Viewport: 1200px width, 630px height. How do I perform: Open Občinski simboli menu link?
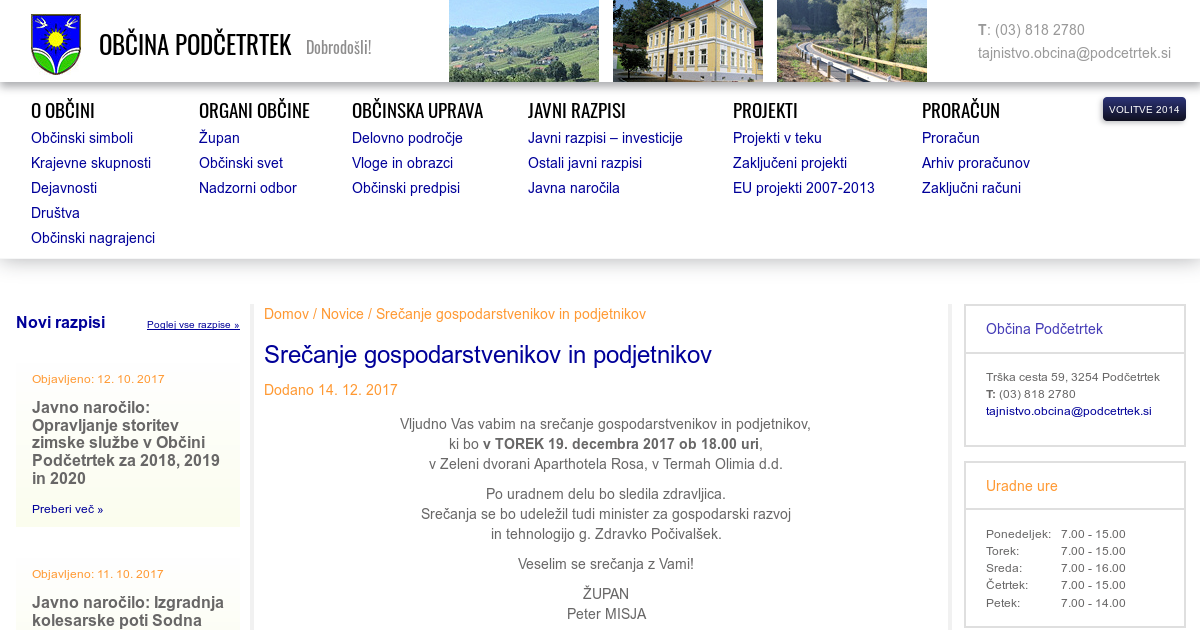point(82,138)
